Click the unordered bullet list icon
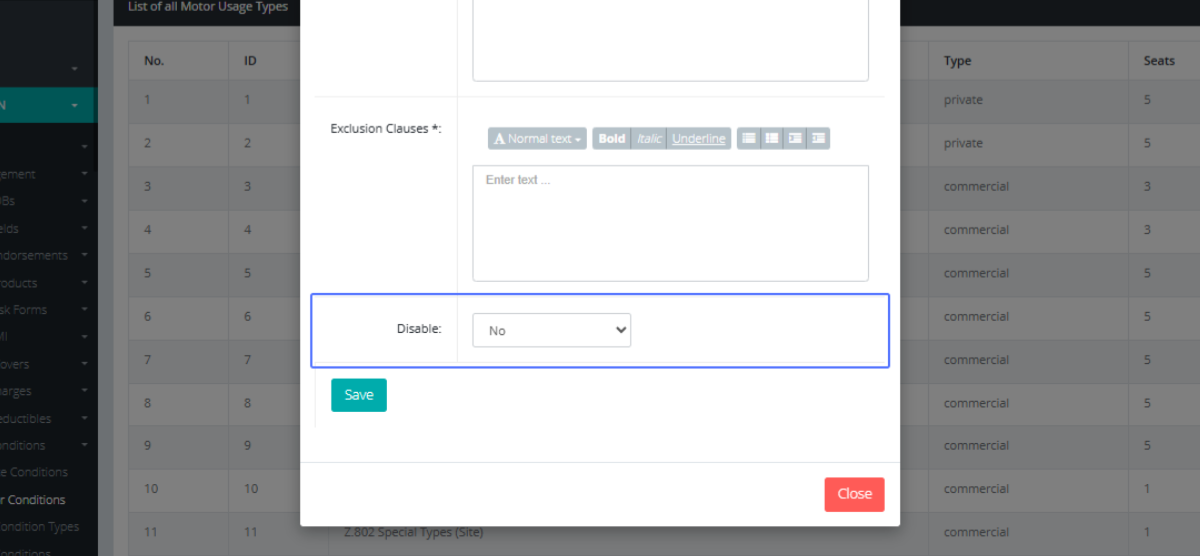 748,138
